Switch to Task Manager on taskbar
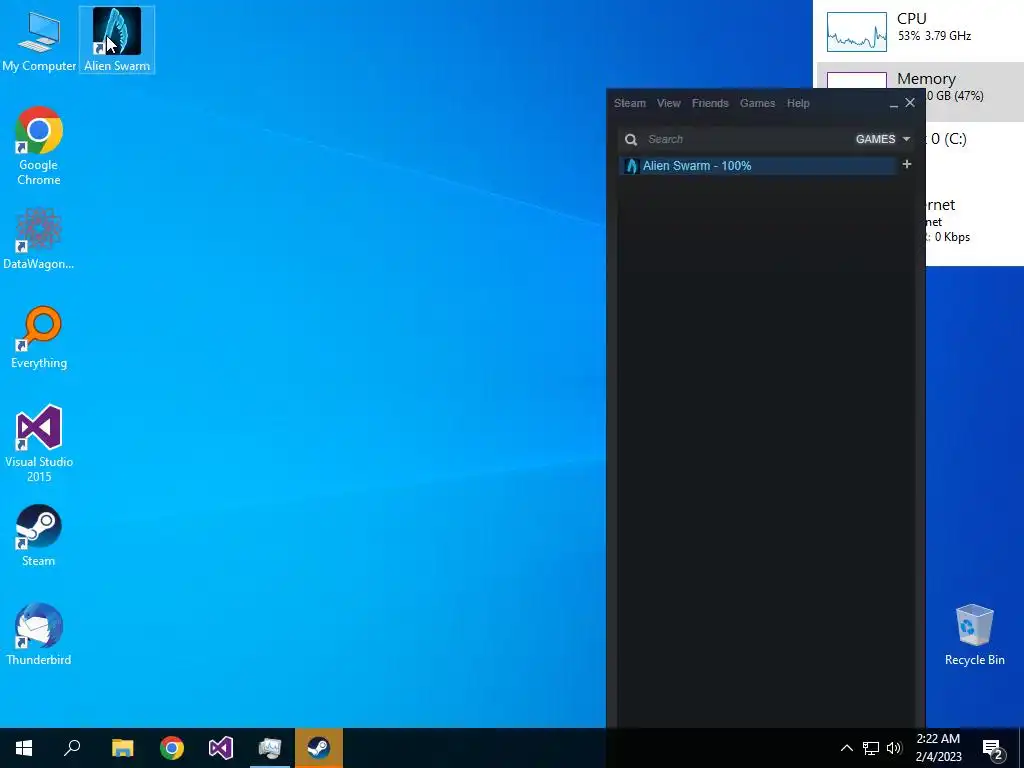This screenshot has height=768, width=1024. click(x=270, y=748)
